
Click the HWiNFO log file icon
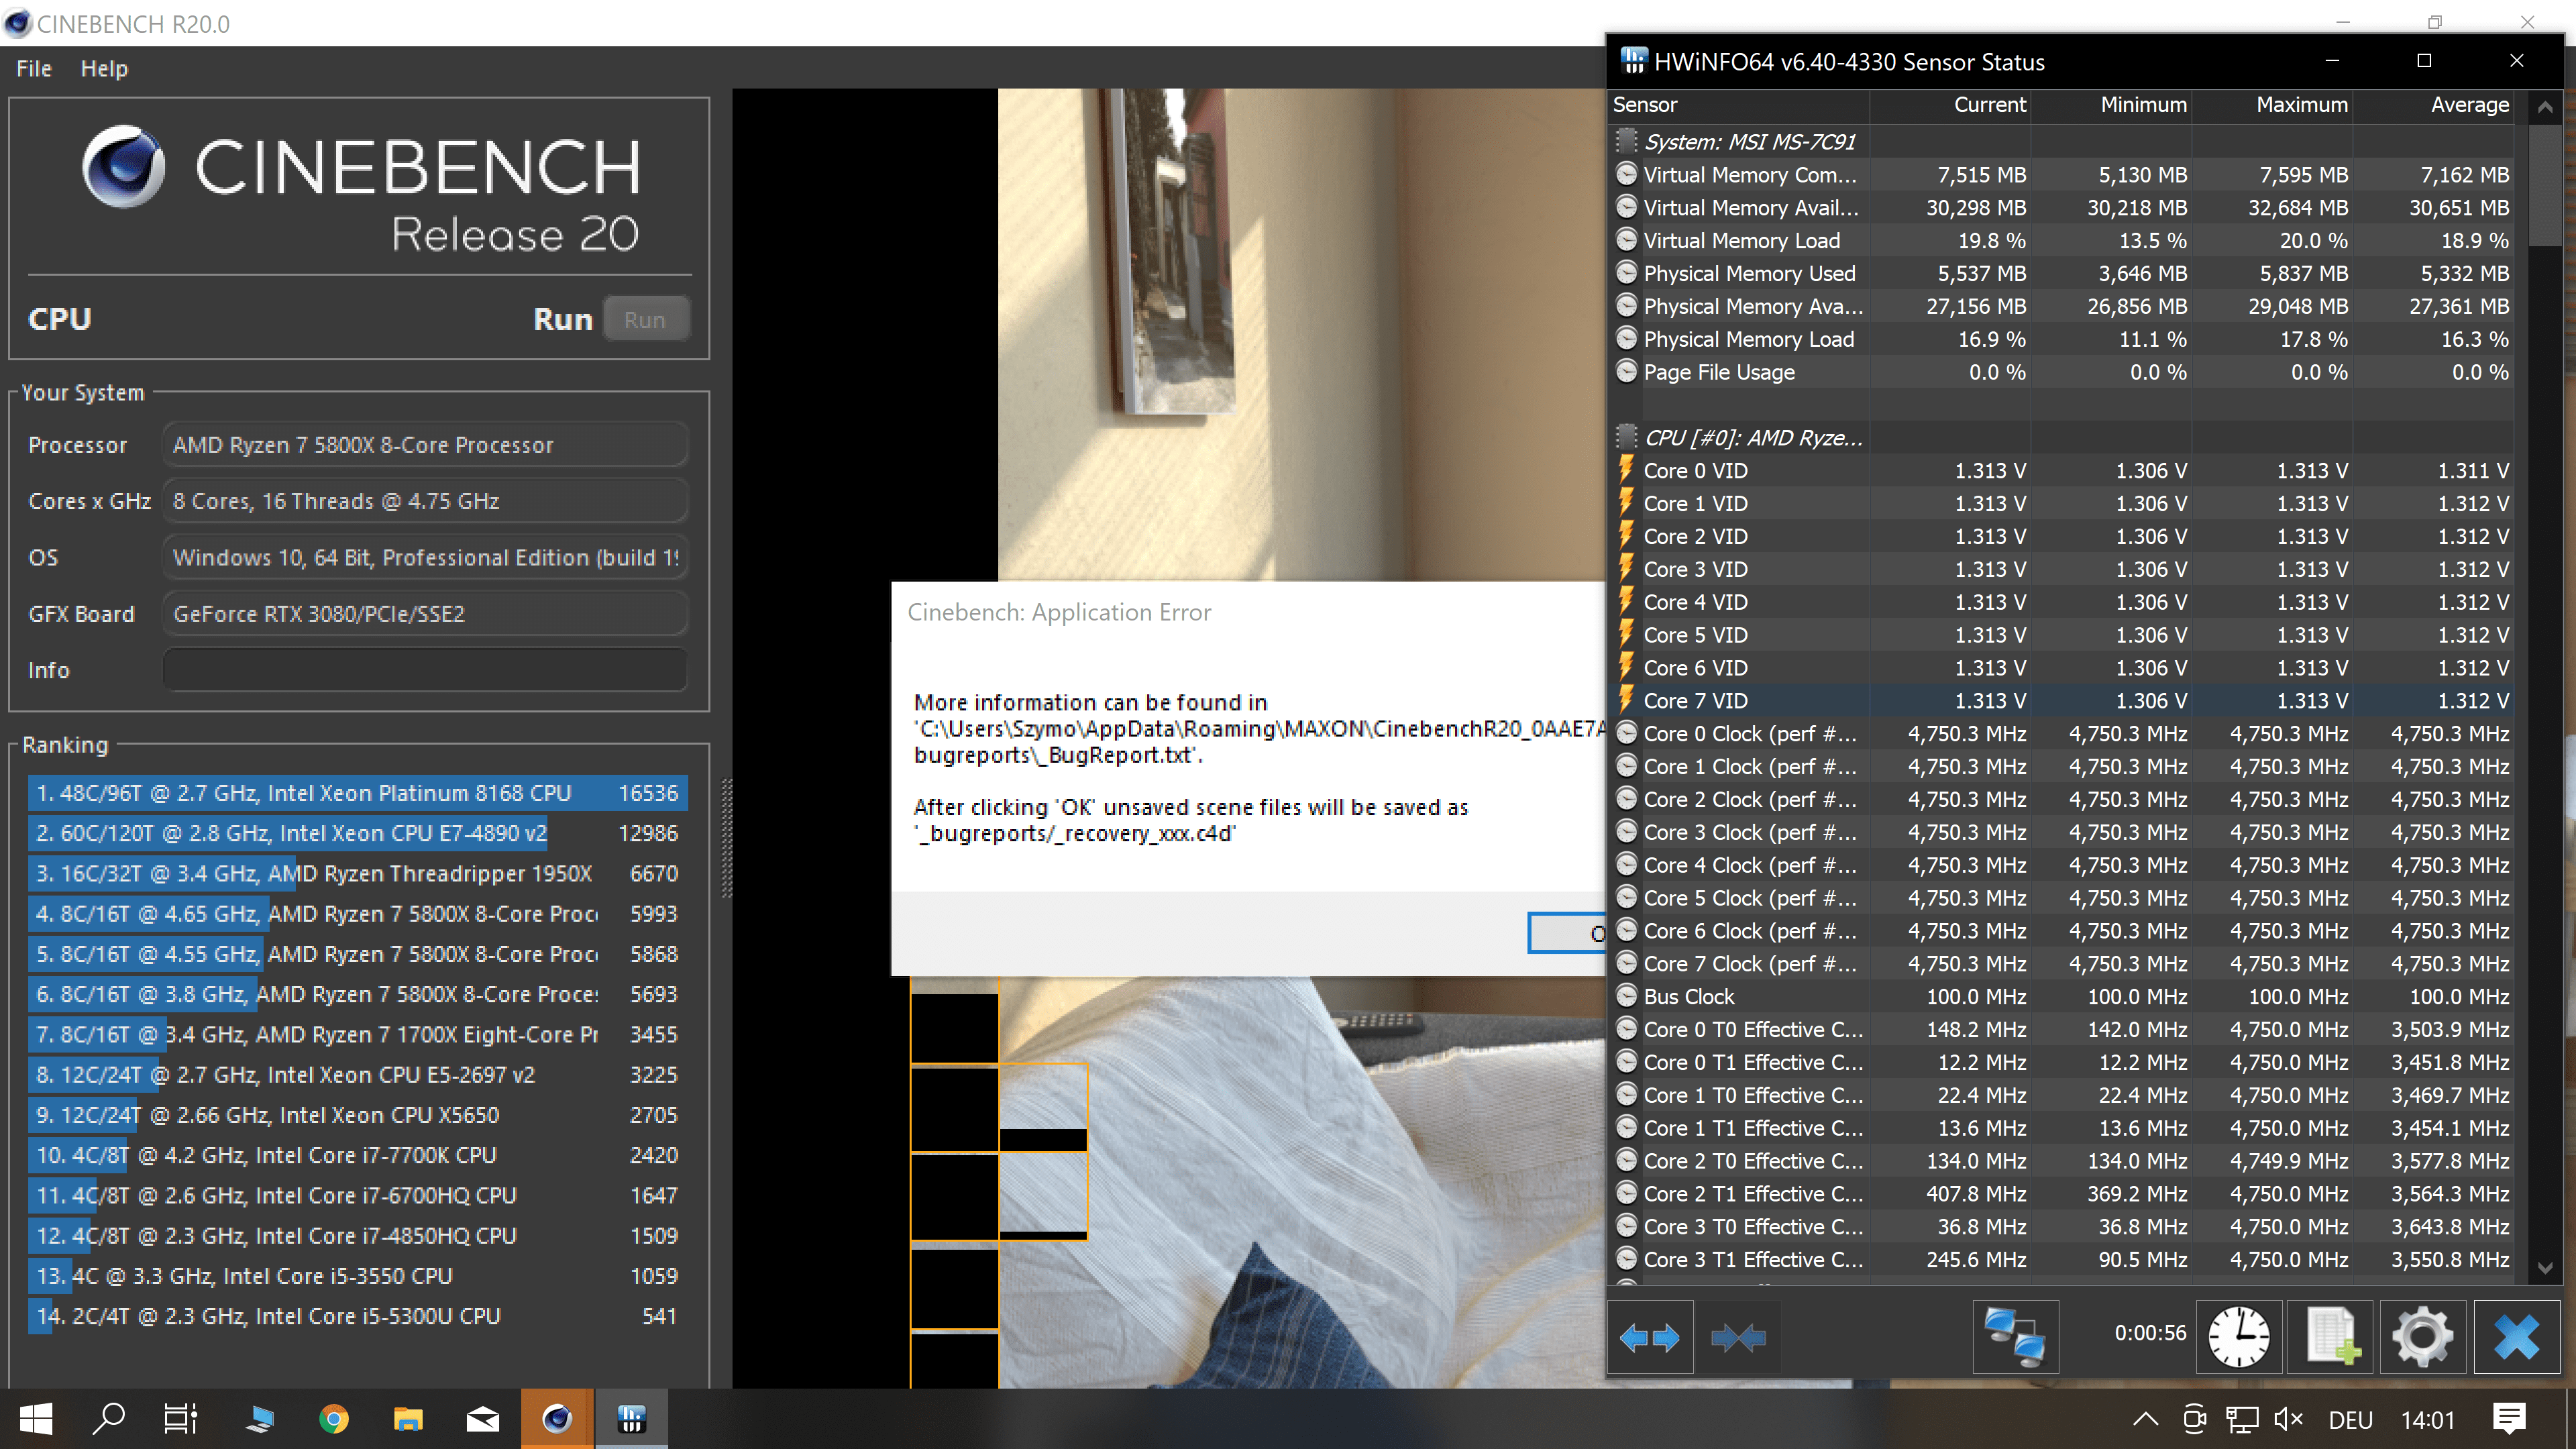coord(2330,1337)
